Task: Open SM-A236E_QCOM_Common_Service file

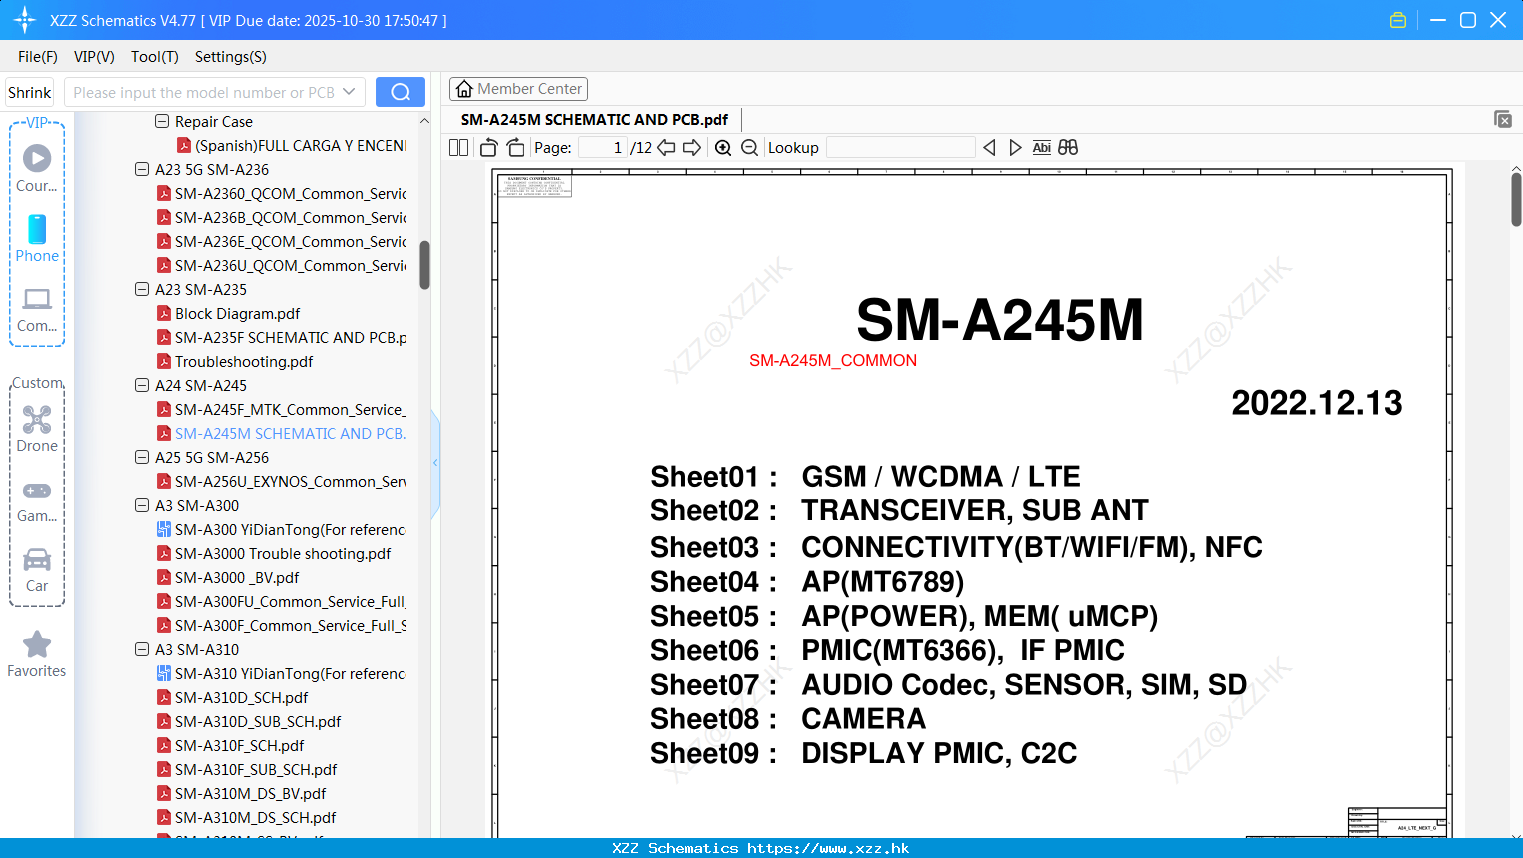Action: tap(281, 241)
